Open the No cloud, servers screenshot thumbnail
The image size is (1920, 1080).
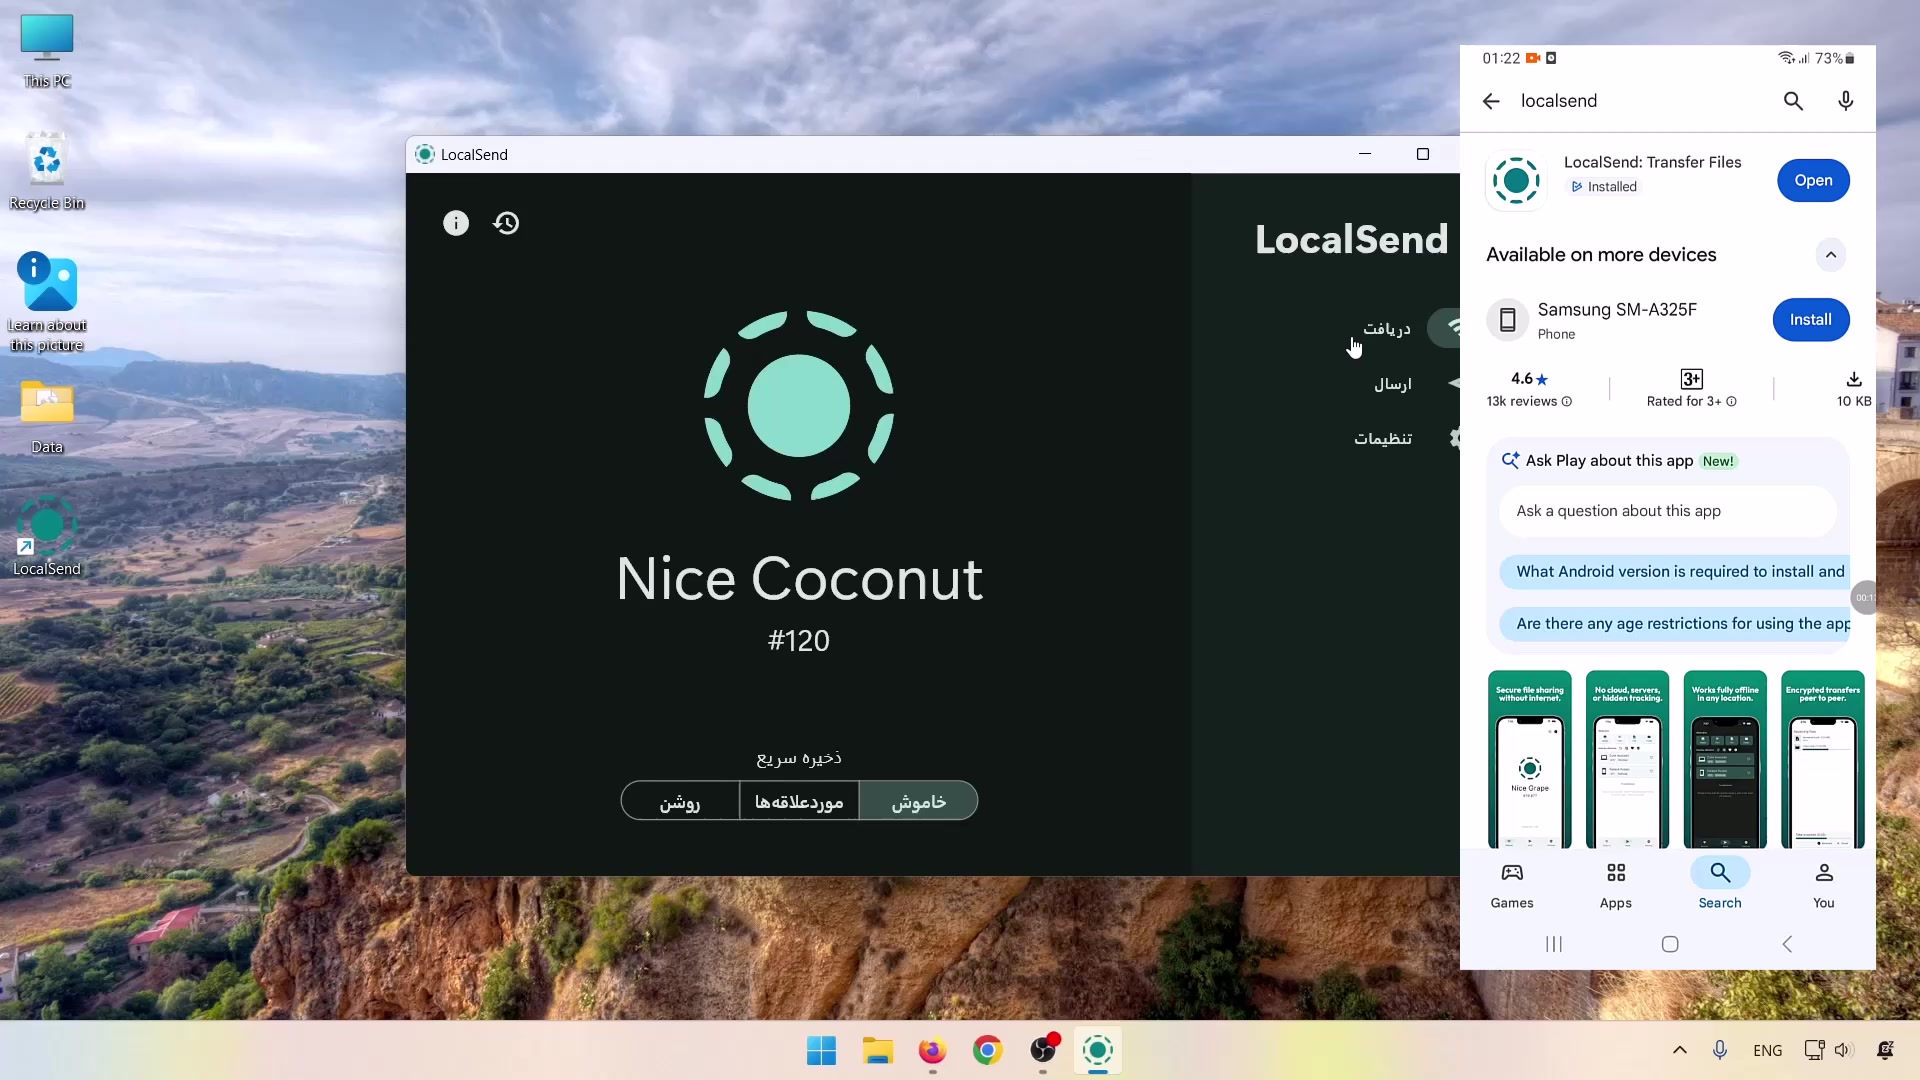pyautogui.click(x=1627, y=759)
